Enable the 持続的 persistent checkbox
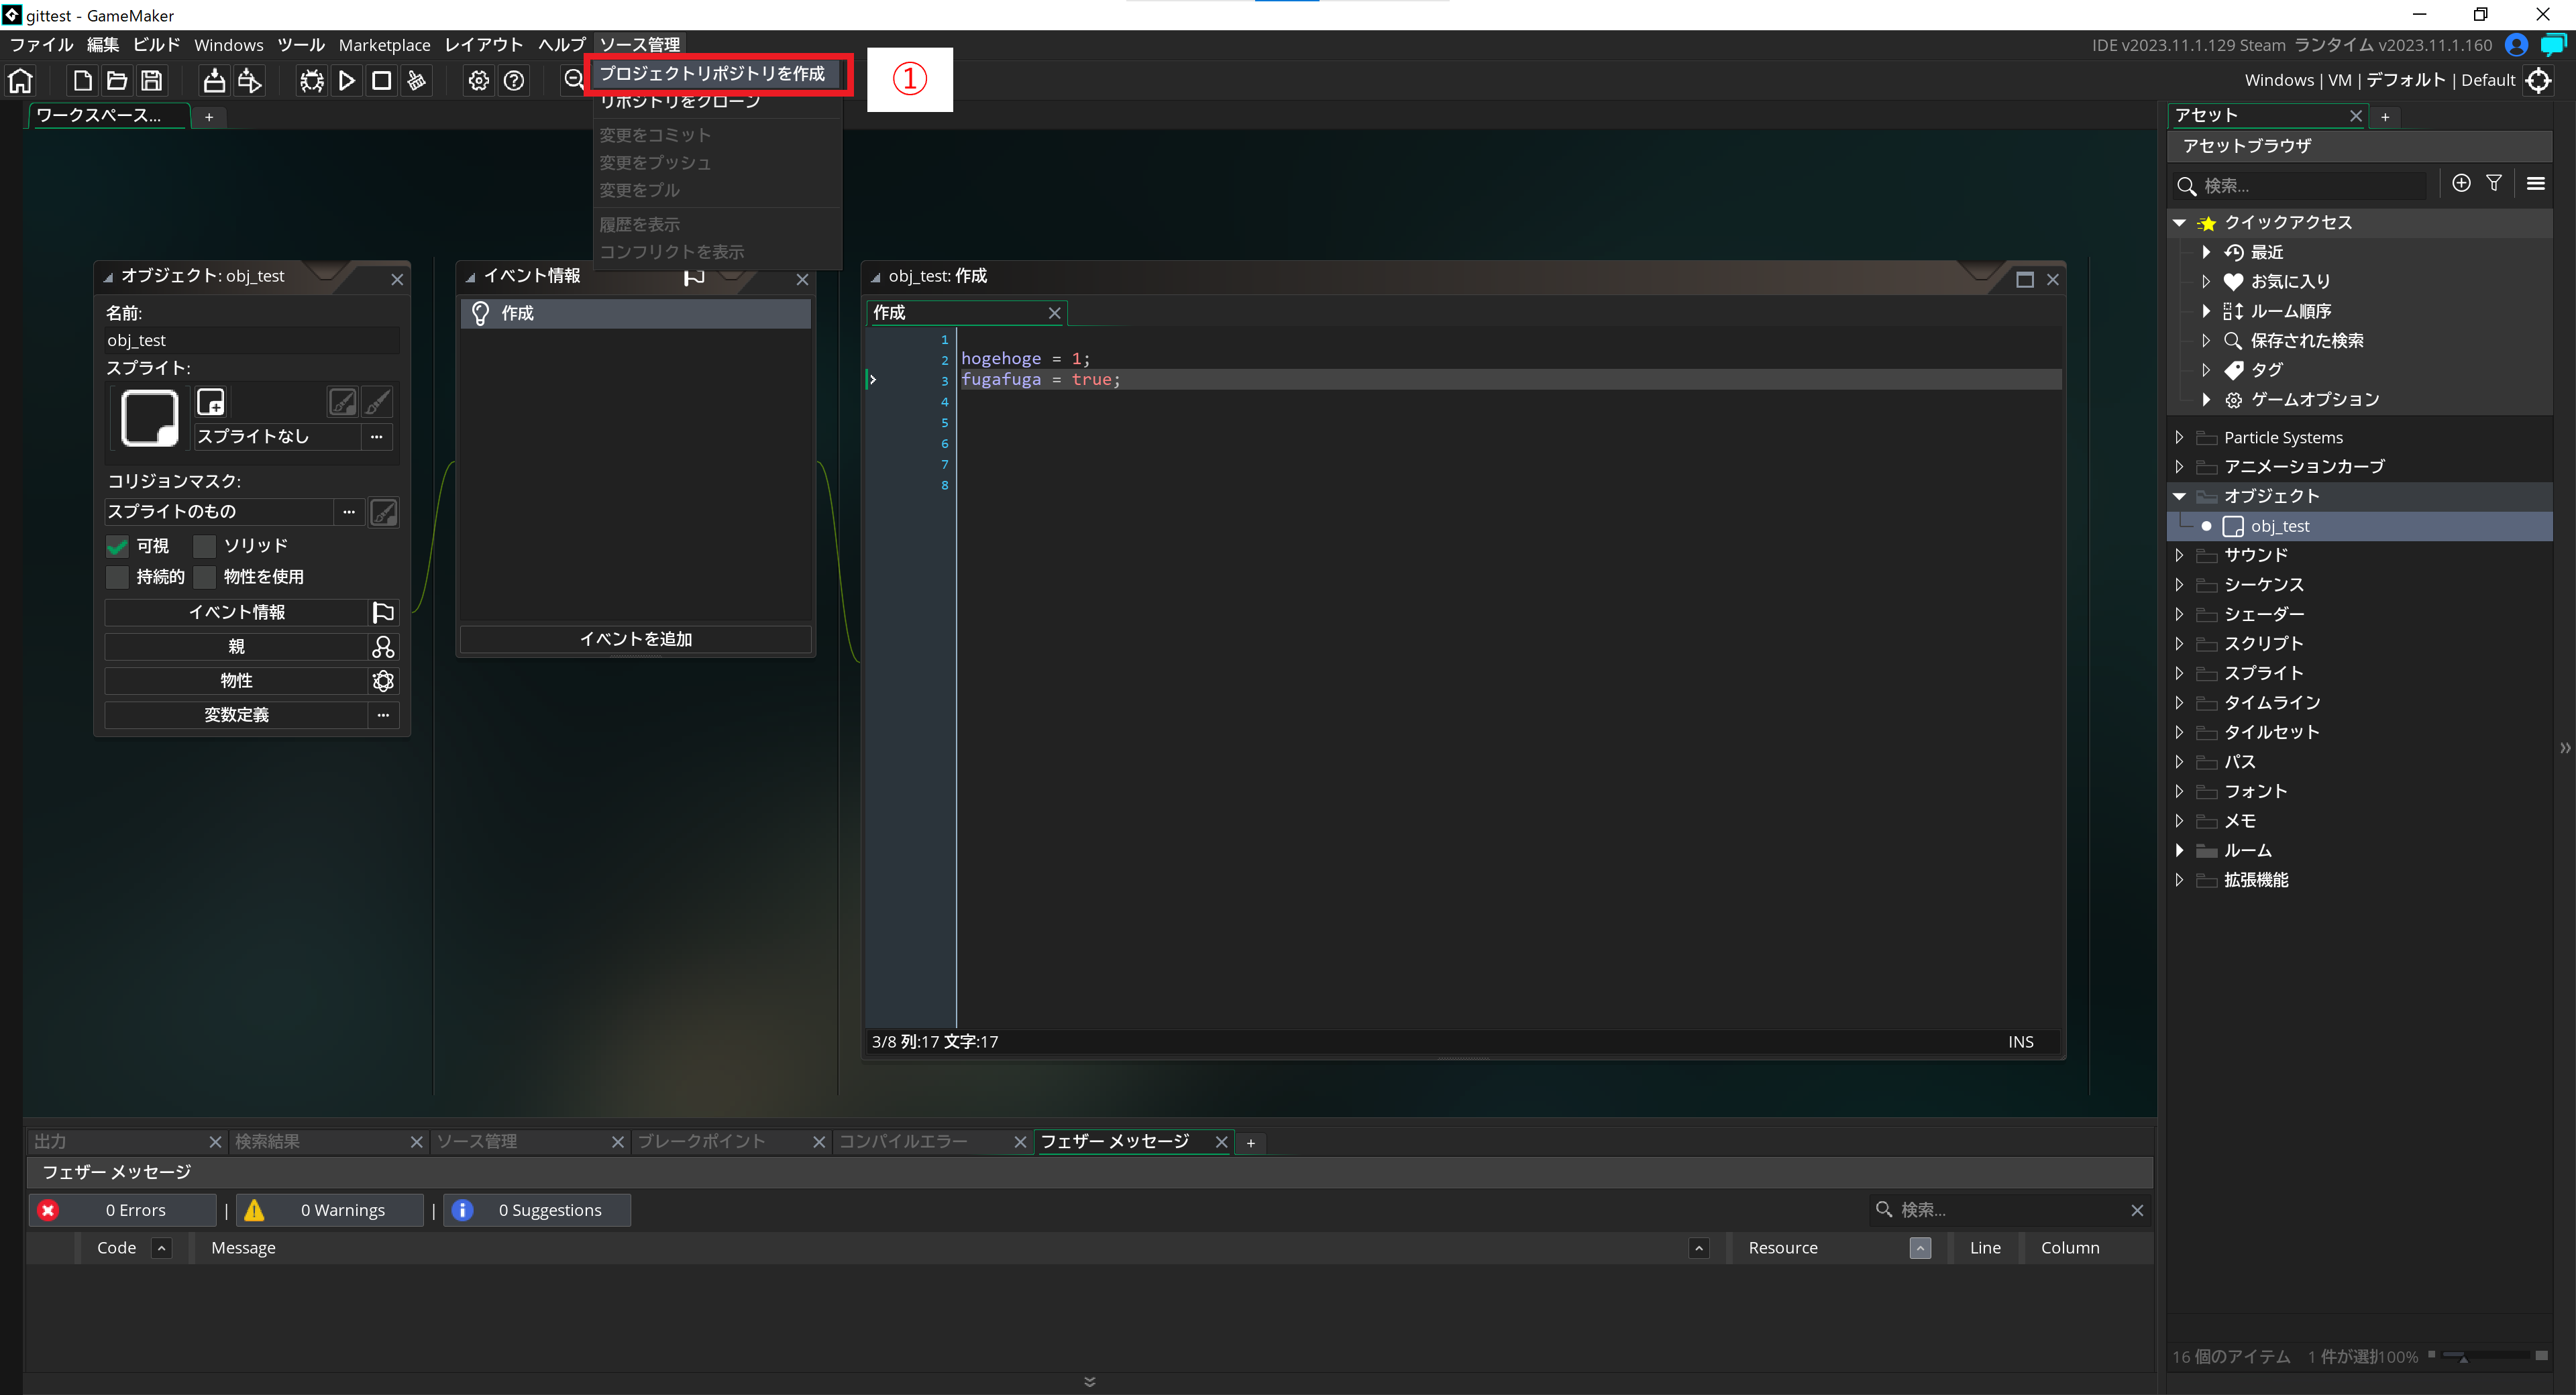Screen dimensions: 2576x1395 [x=118, y=577]
